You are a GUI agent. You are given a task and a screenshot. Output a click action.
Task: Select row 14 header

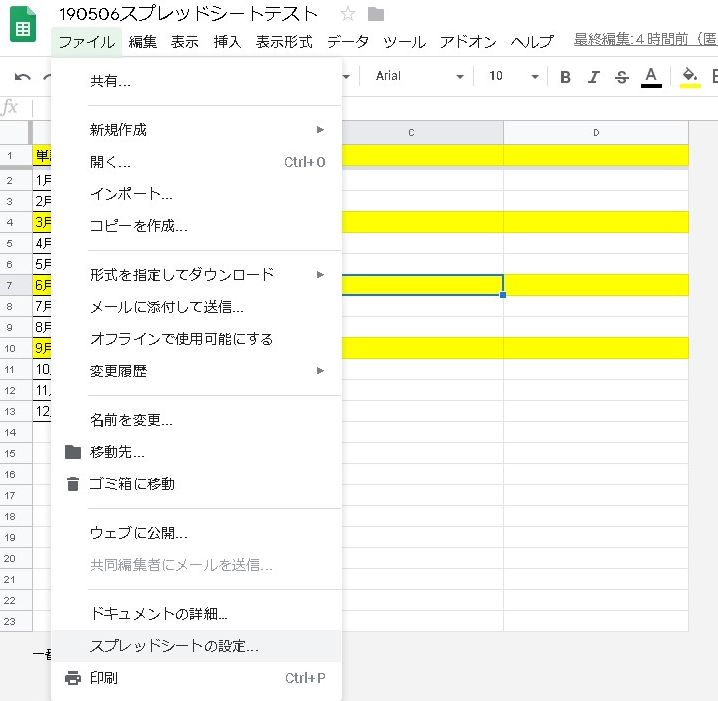(16, 432)
